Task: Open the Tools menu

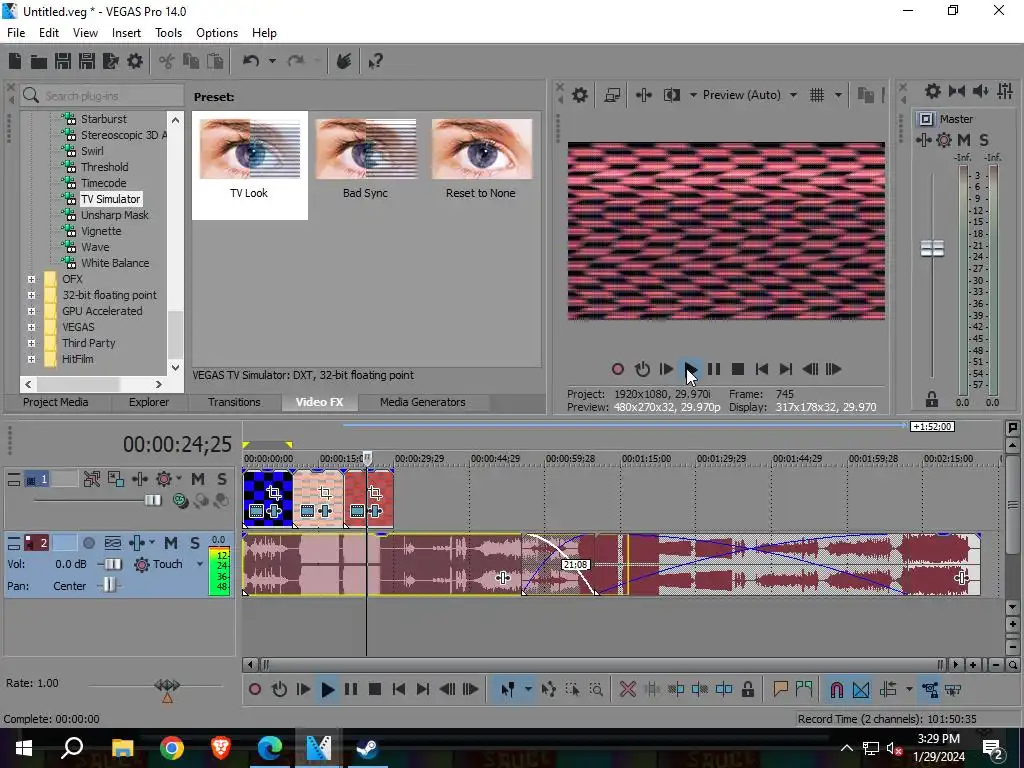Action: point(168,33)
